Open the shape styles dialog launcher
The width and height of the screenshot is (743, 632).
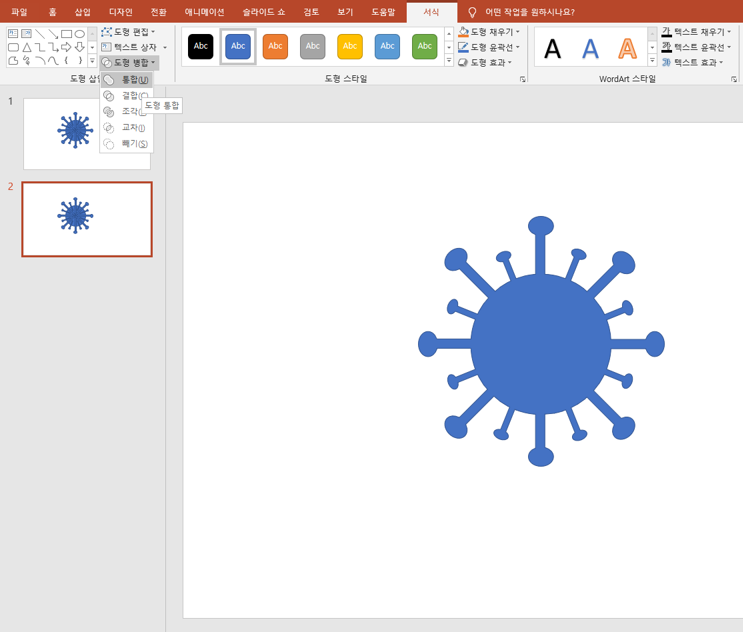[x=523, y=79]
